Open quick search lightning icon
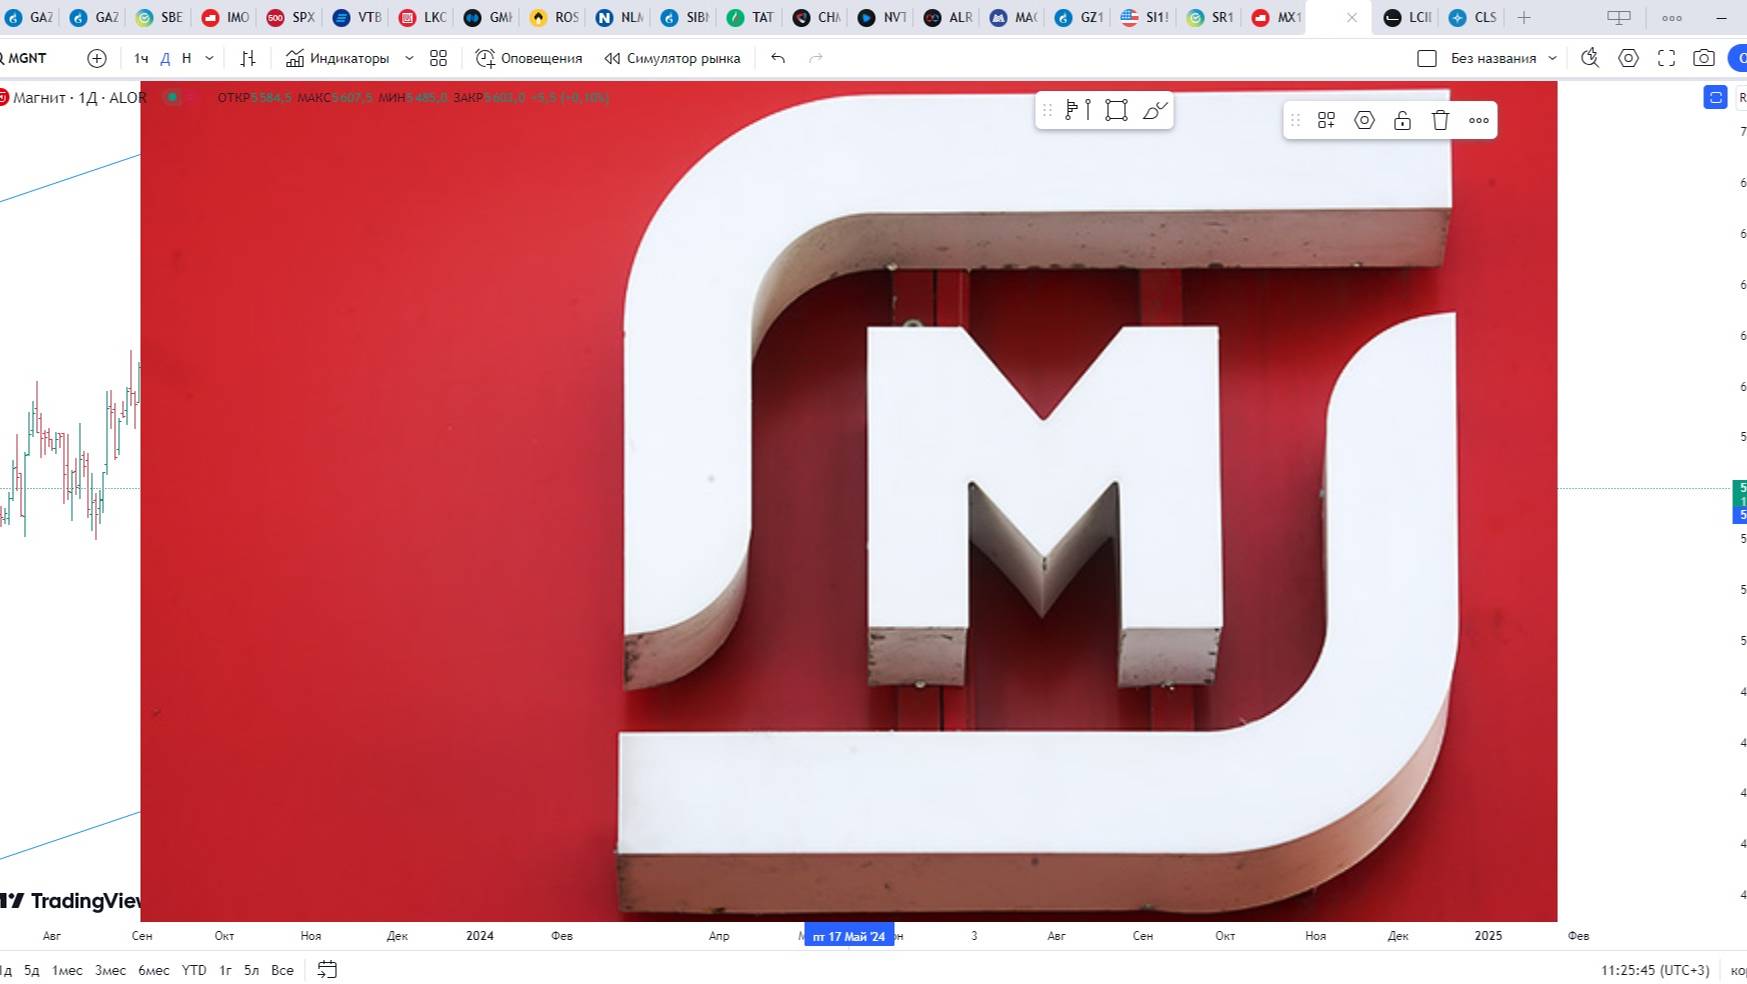 tap(1590, 58)
